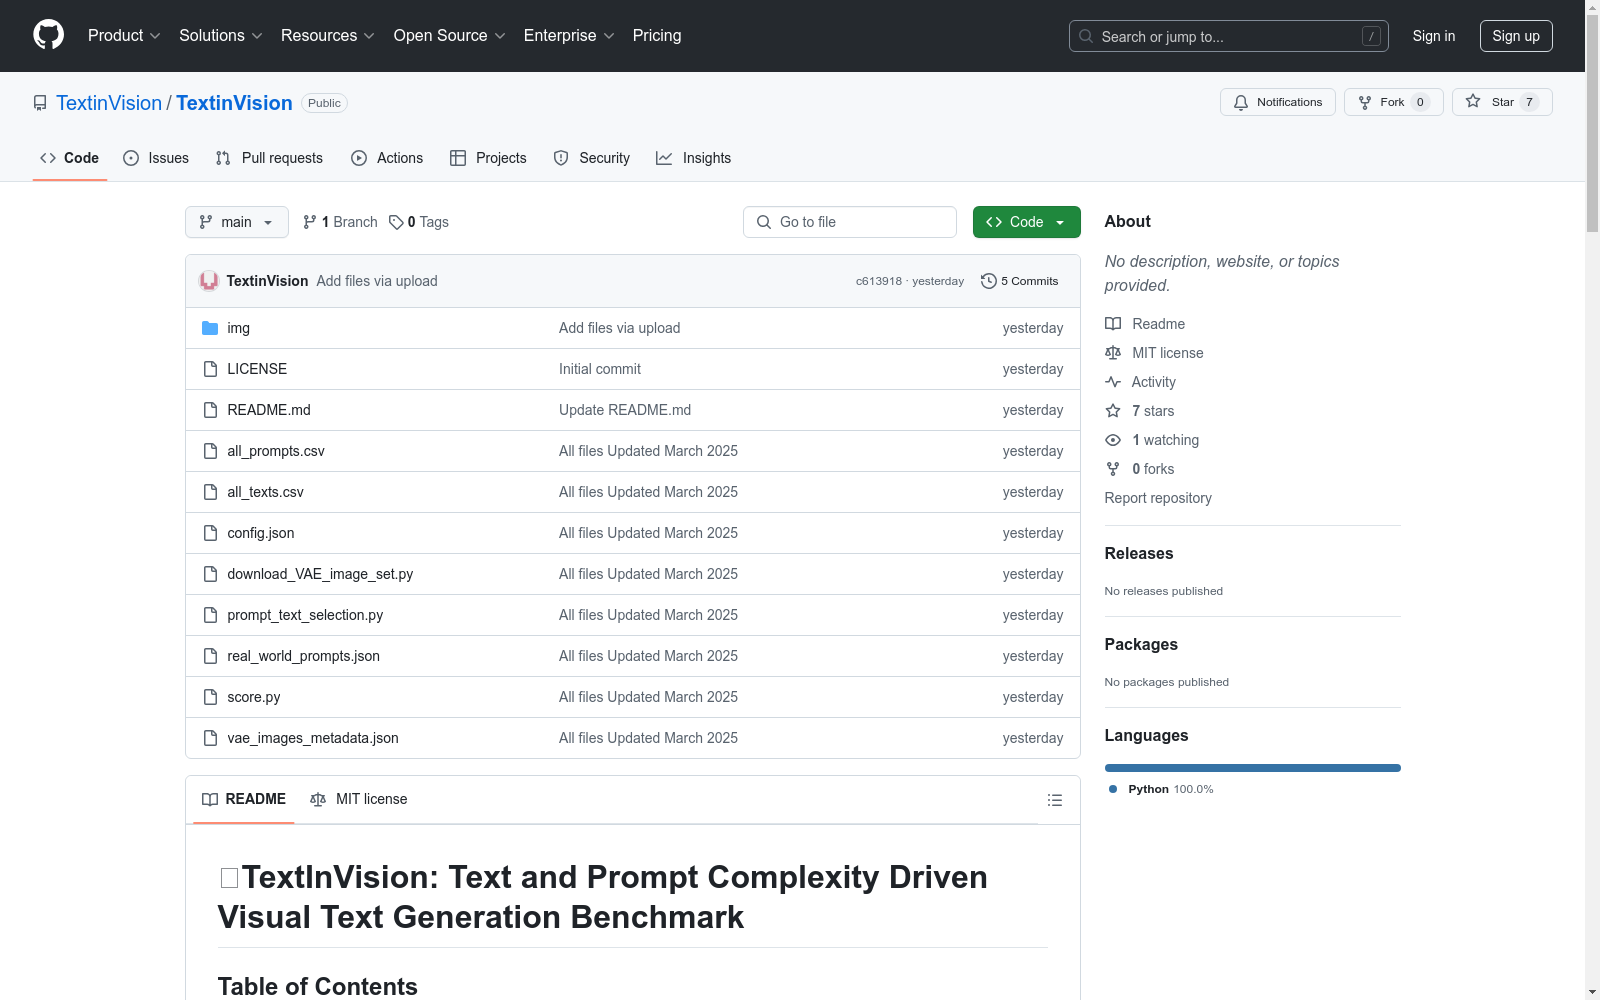Image resolution: width=1600 pixels, height=1000 pixels.
Task: Open the TextinVision owner profile link
Action: [x=109, y=103]
